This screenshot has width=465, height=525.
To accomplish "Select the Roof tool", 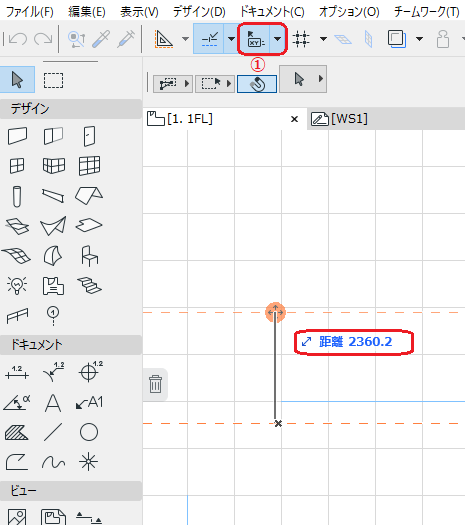I will [89, 196].
